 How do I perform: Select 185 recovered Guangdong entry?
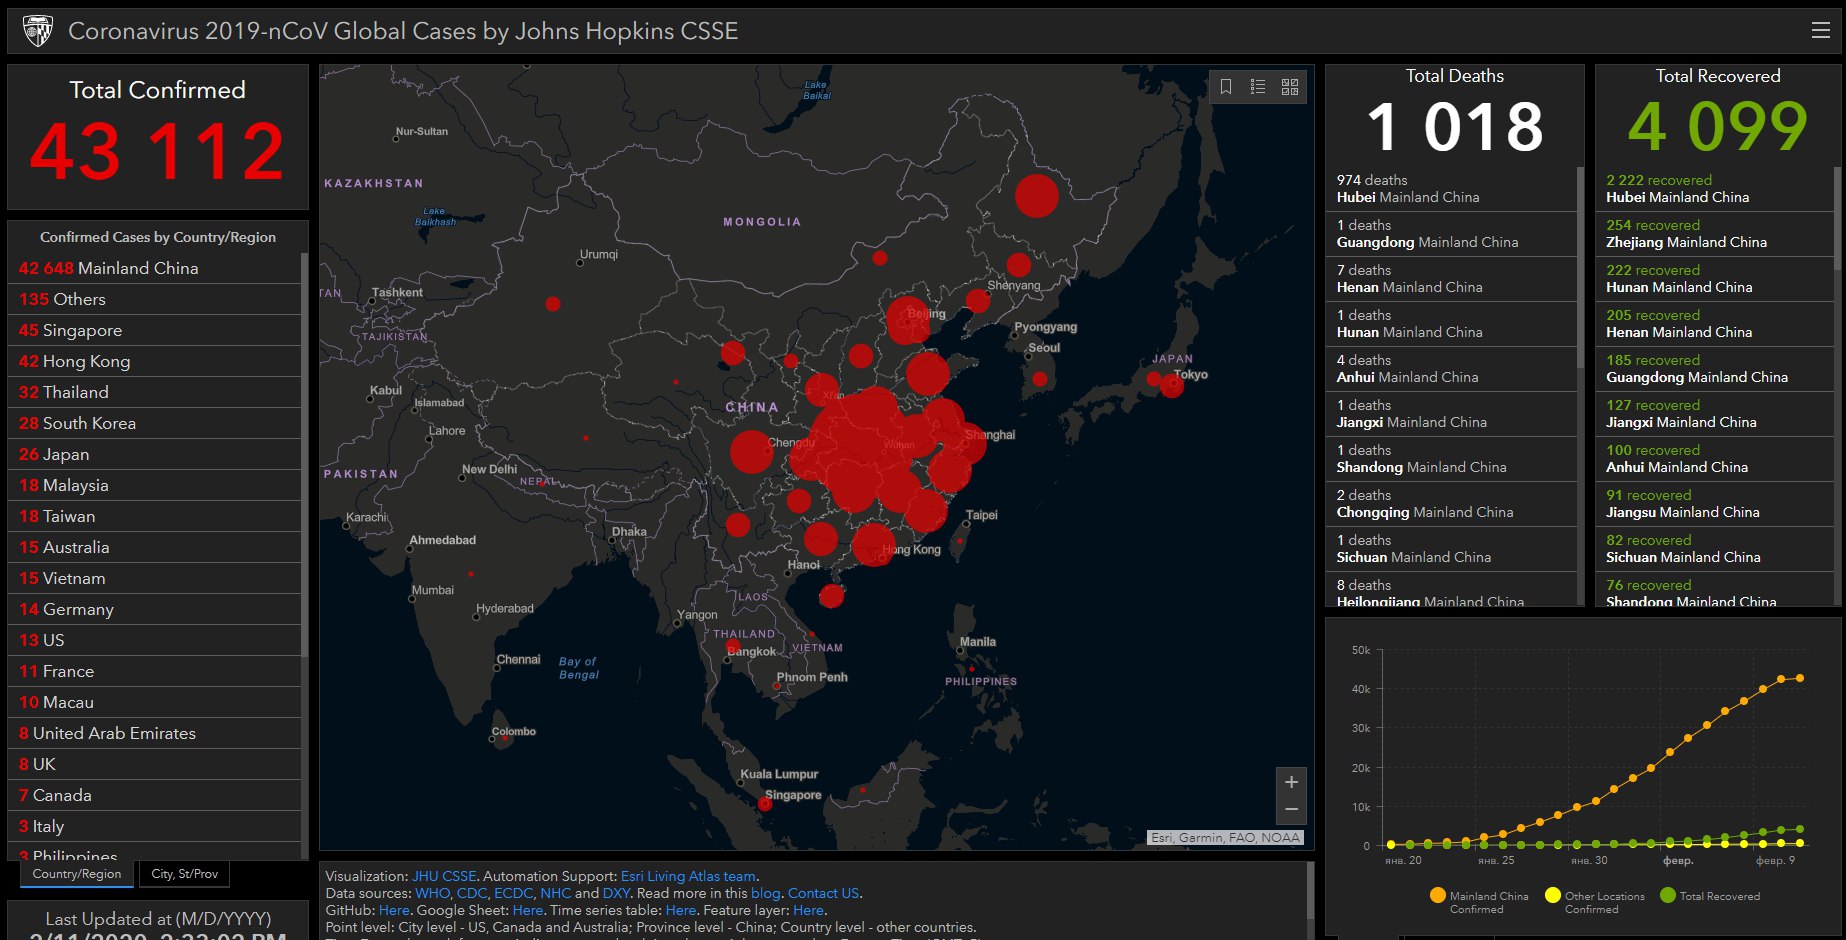[x=1715, y=368]
